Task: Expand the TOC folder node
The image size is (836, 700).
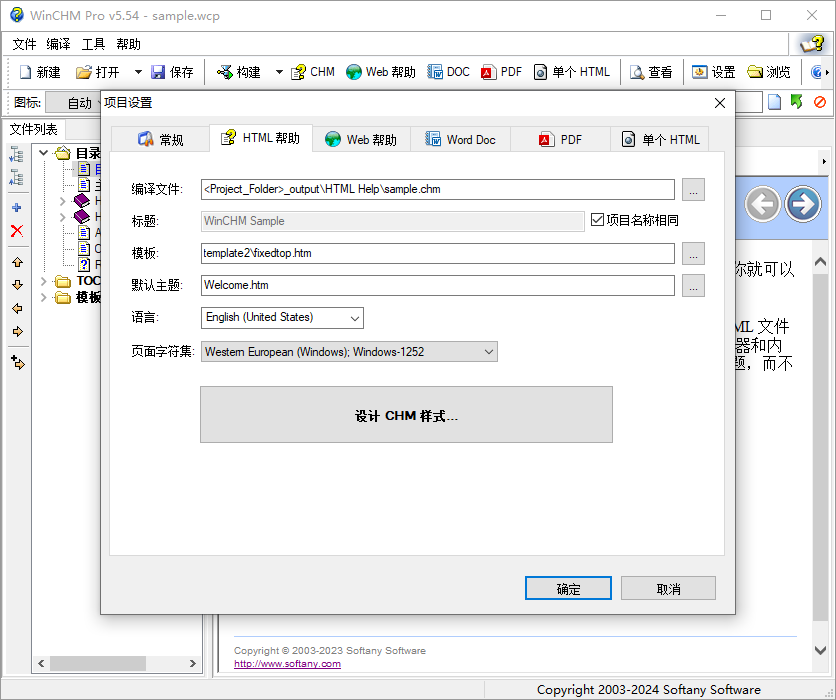Action: [44, 281]
